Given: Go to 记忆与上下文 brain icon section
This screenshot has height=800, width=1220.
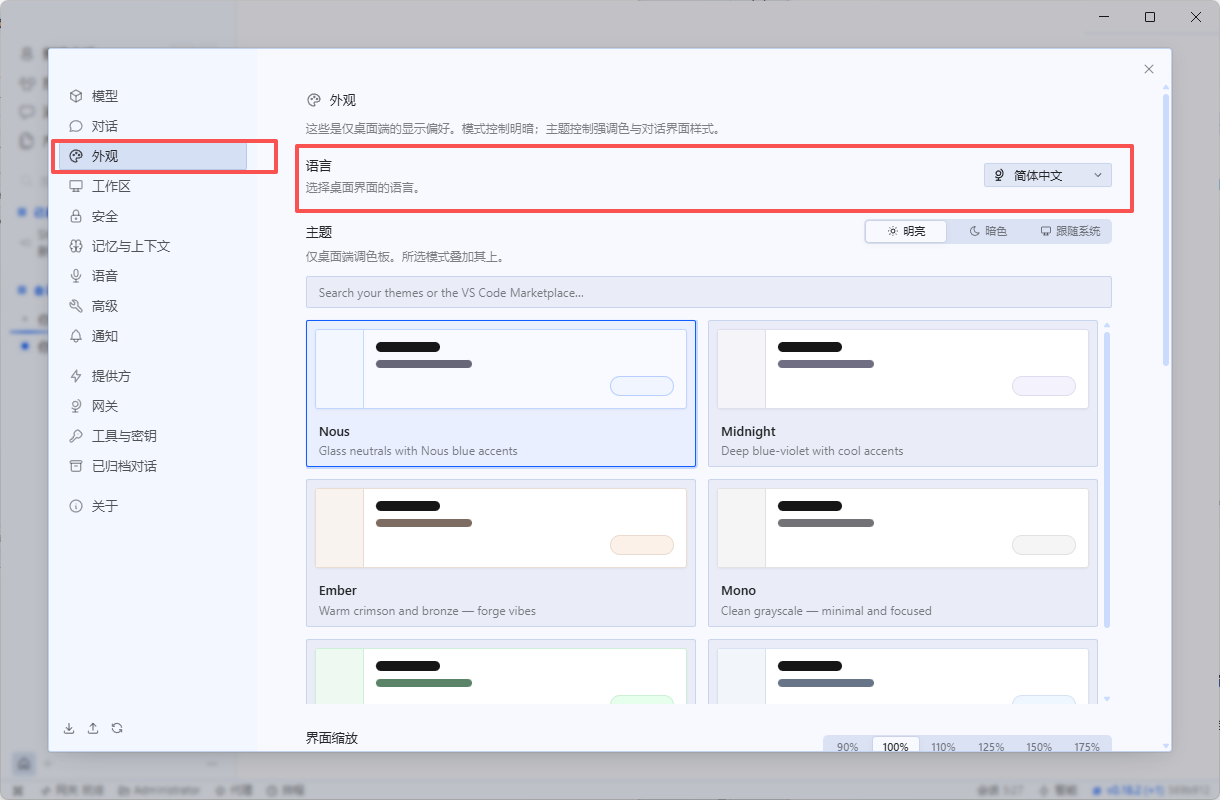Looking at the screenshot, I should coord(76,246).
